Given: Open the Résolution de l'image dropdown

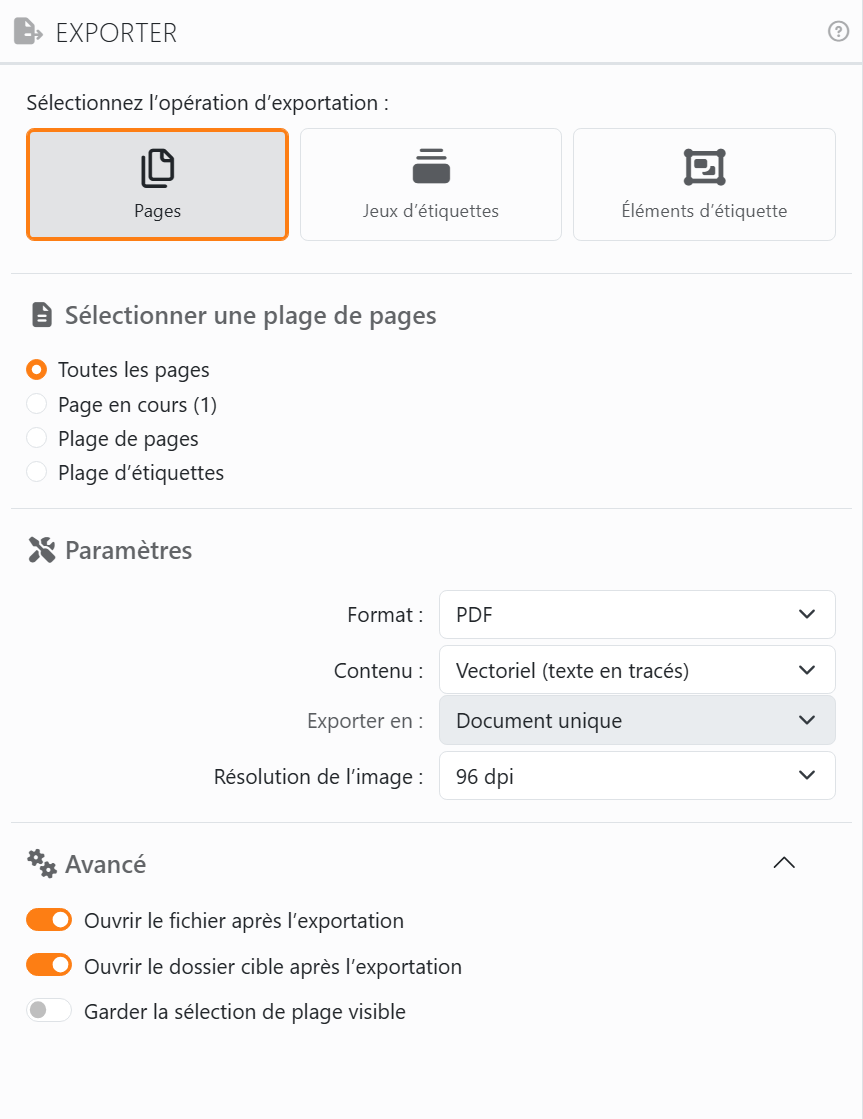Looking at the screenshot, I should click(637, 776).
